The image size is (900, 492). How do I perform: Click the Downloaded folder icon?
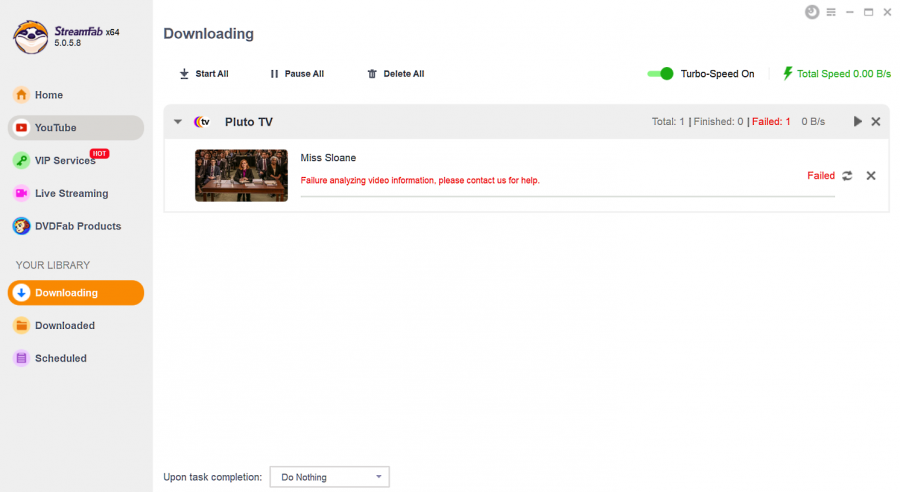pyautogui.click(x=21, y=326)
